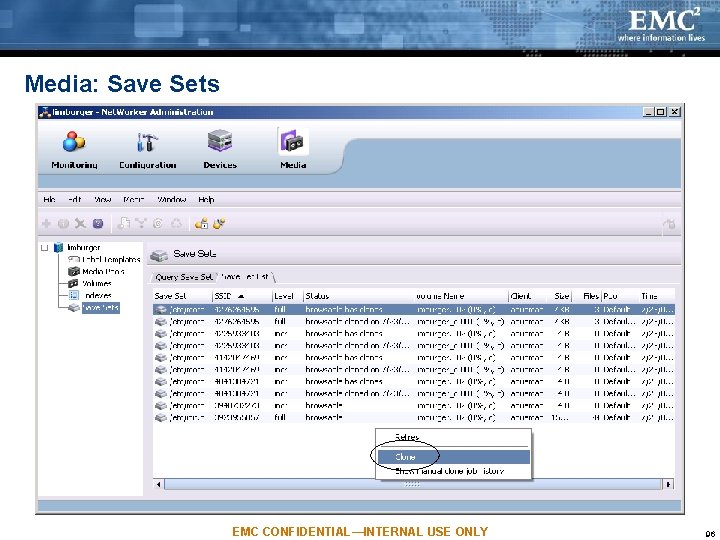Click the gray X delete toolbar icon
Image resolution: width=720 pixels, height=540 pixels.
80,224
